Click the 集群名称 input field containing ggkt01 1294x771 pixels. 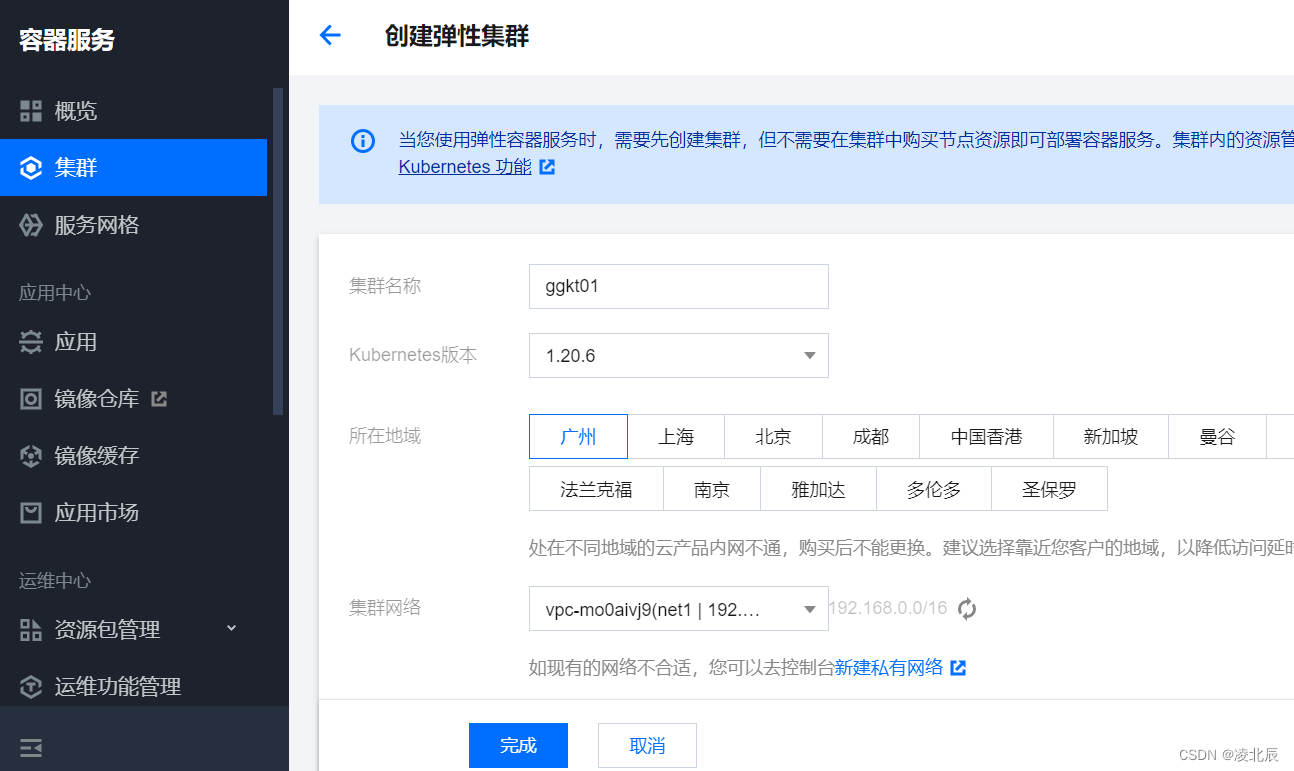[678, 287]
